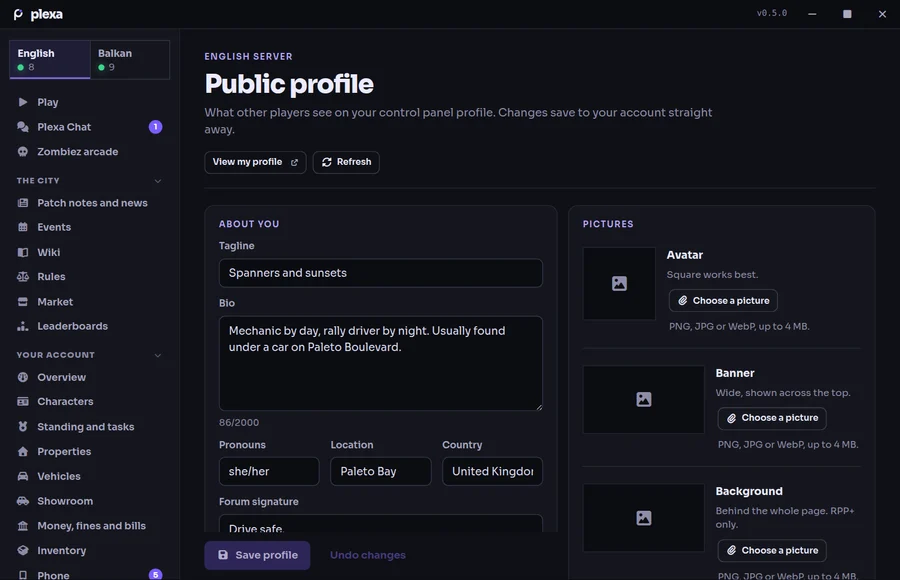Viewport: 900px width, 580px height.
Task: Click the Events calendar icon
Action: 23,227
